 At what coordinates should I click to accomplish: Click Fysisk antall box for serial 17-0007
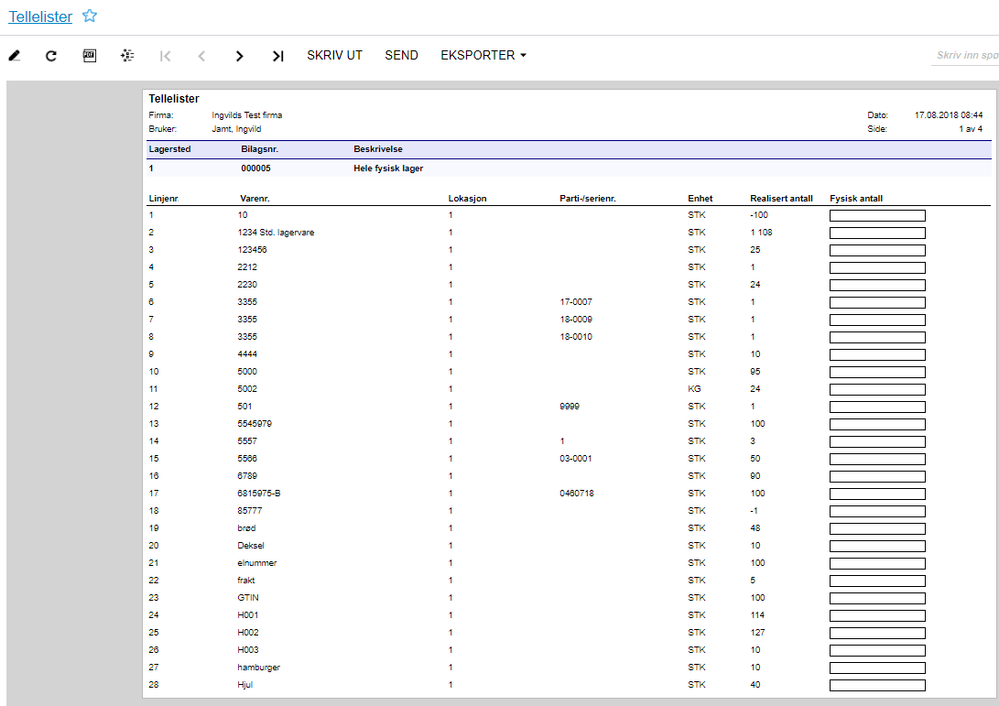(877, 303)
